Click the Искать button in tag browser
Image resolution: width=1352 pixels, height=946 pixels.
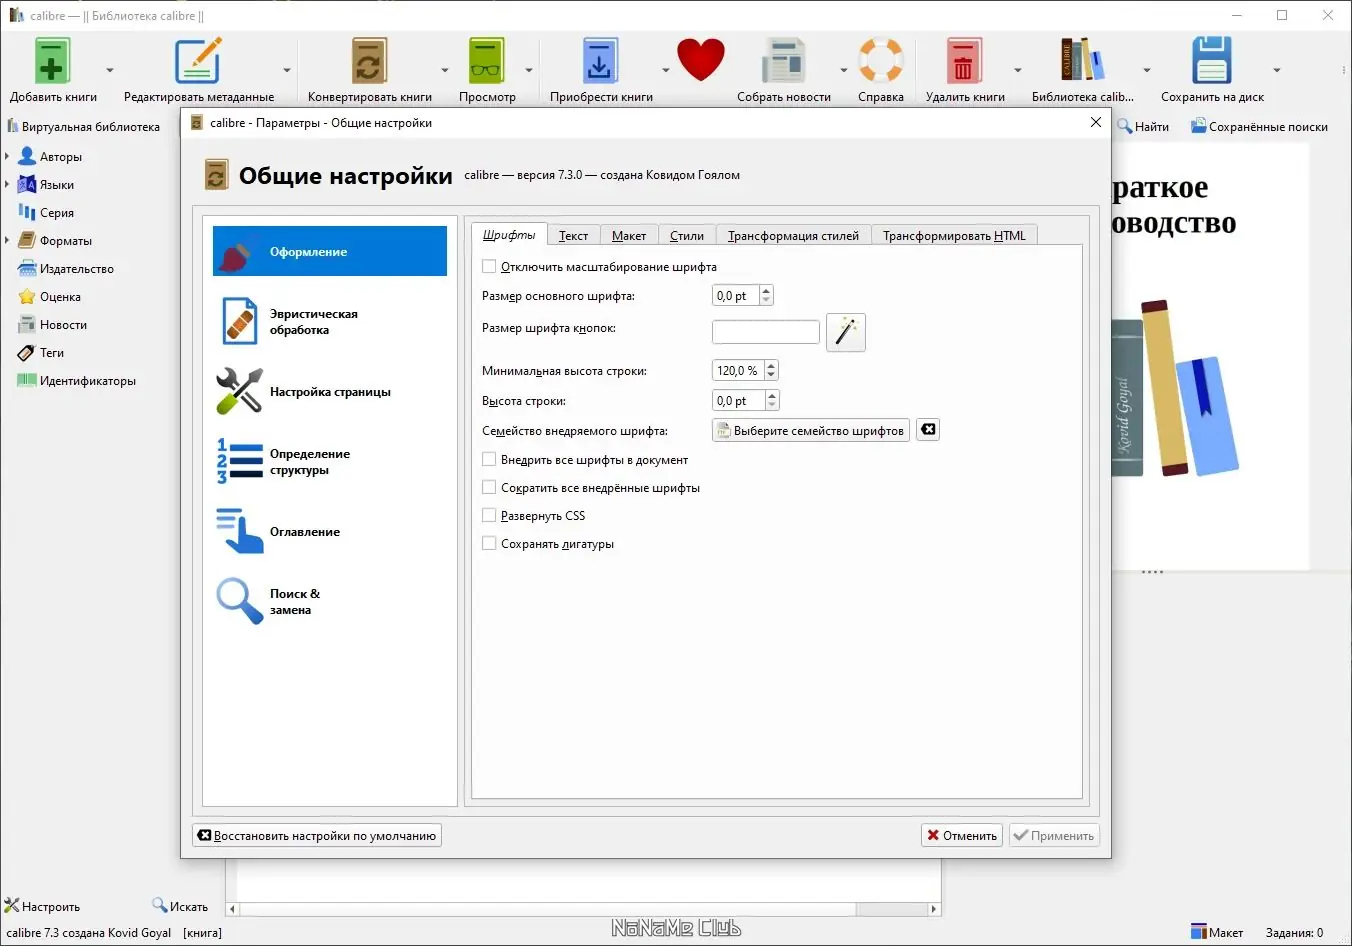(180, 907)
